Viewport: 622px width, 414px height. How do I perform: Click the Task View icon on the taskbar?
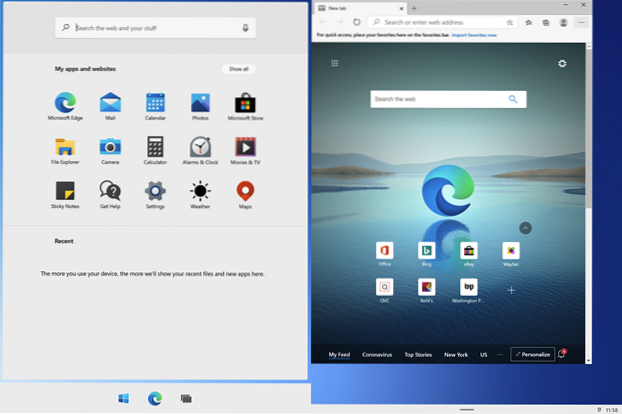coord(186,398)
